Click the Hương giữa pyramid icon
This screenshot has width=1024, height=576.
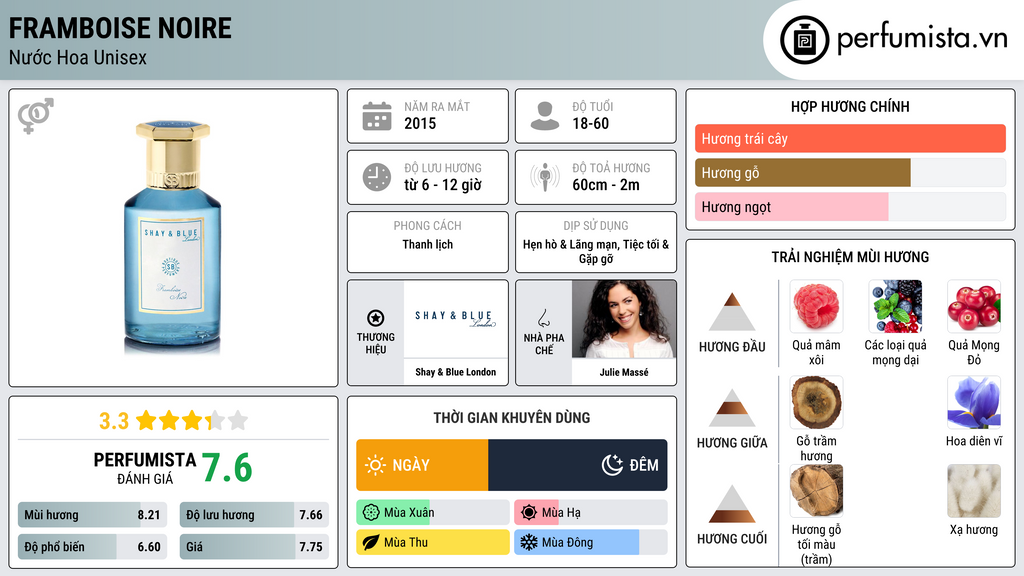coord(732,408)
